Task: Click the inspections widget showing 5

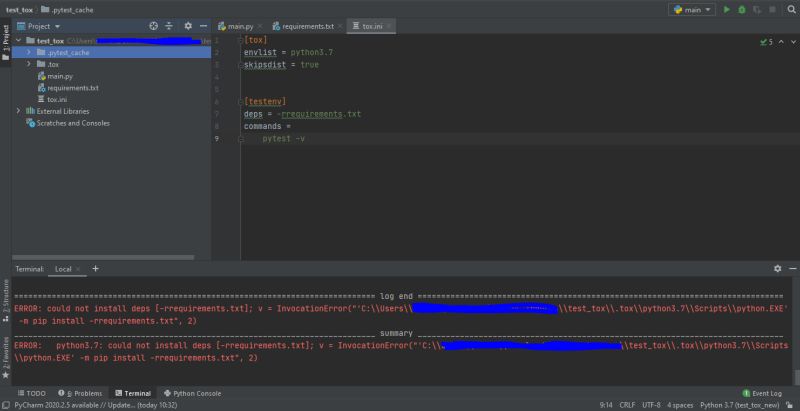Action: pyautogui.click(x=766, y=42)
